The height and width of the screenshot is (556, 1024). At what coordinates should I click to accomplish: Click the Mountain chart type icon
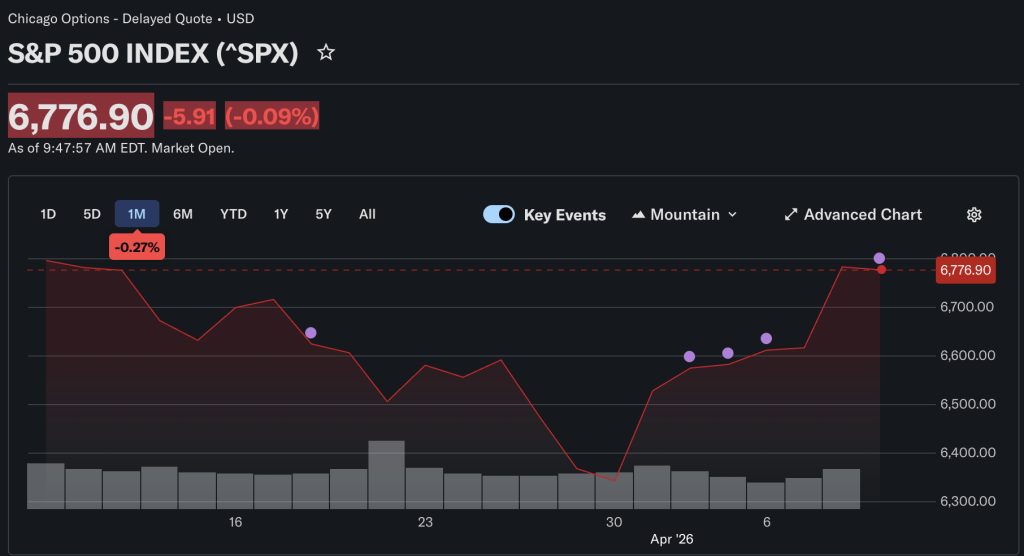[638, 215]
